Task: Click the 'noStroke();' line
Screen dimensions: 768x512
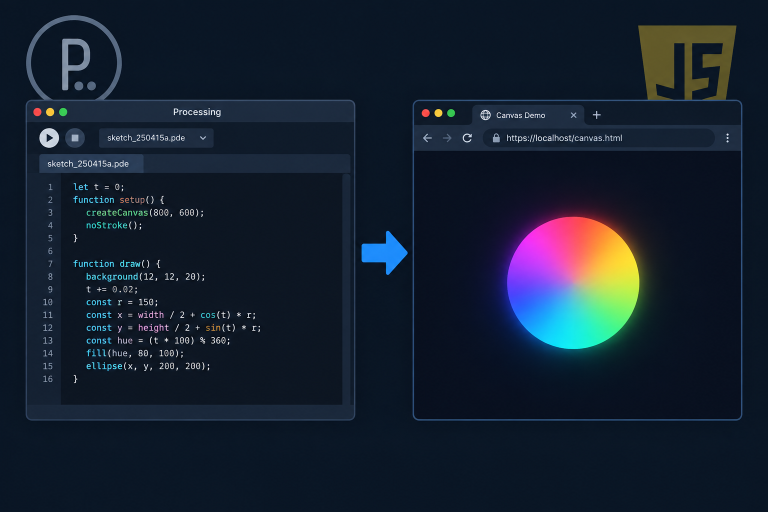Action: pyautogui.click(x=114, y=225)
